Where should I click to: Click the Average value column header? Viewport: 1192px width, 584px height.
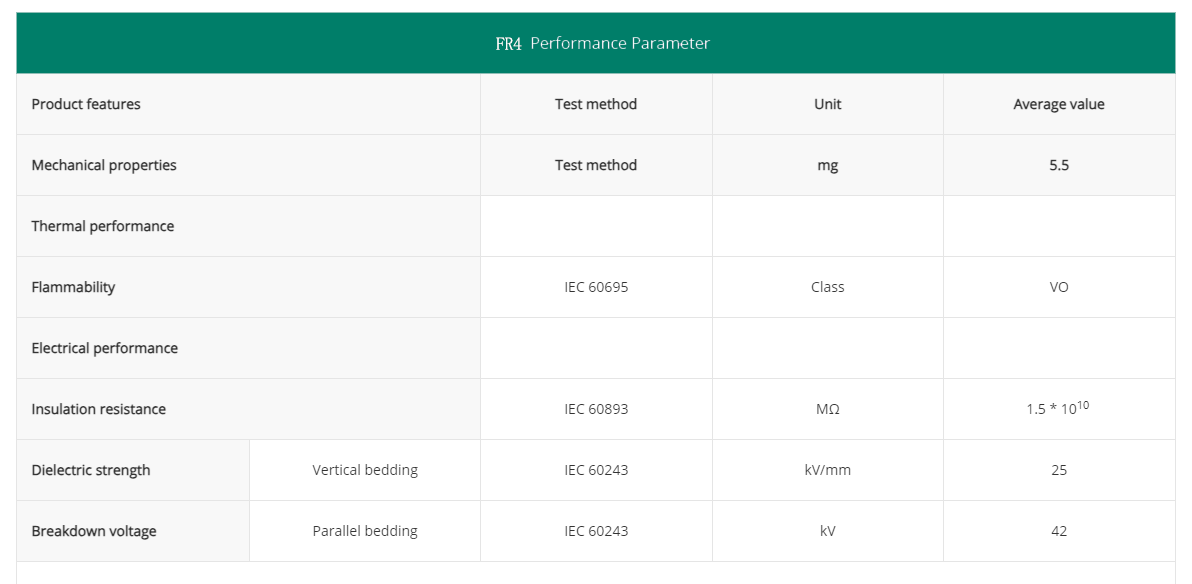point(1058,104)
